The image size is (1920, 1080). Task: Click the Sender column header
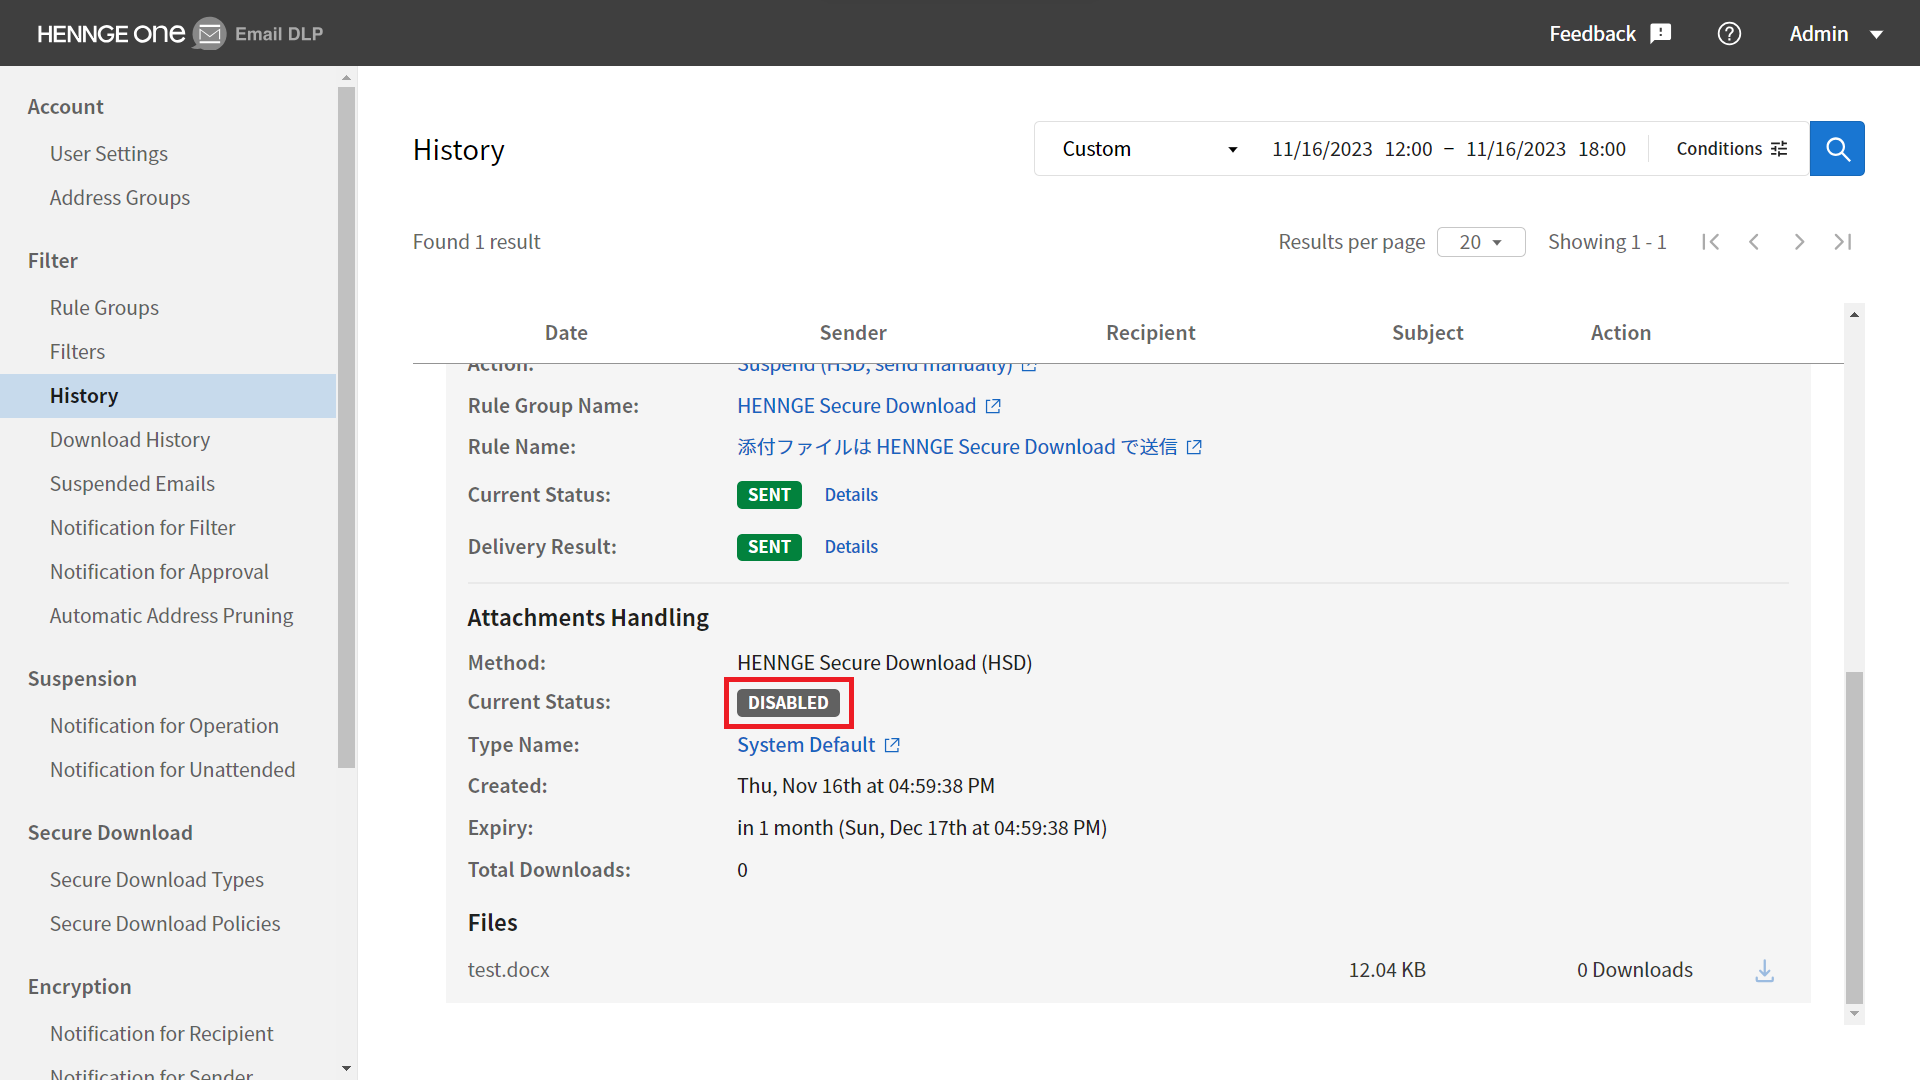[853, 333]
